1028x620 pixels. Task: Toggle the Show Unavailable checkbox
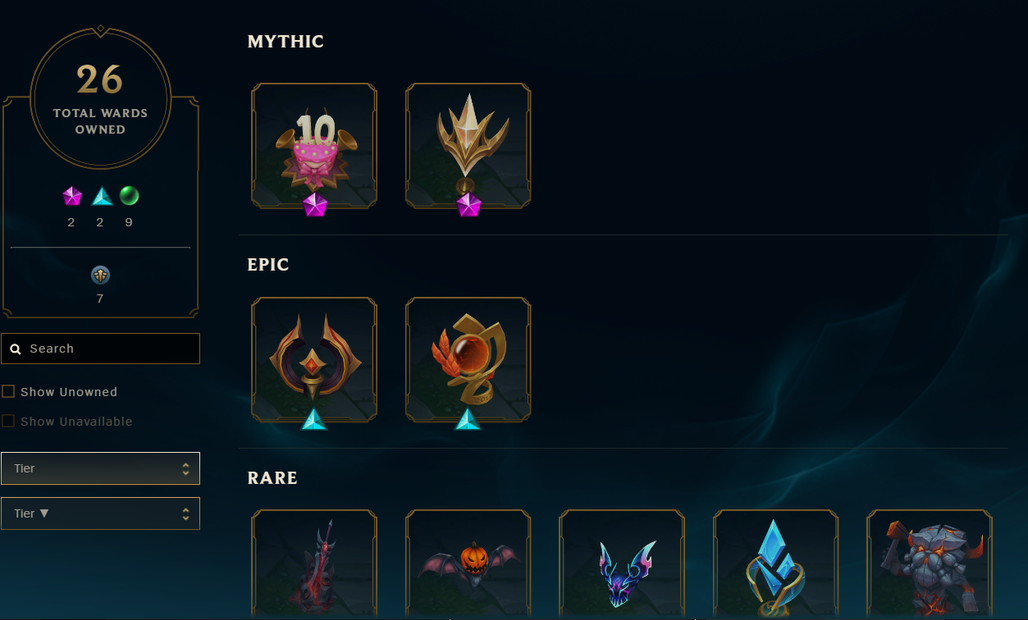(9, 421)
